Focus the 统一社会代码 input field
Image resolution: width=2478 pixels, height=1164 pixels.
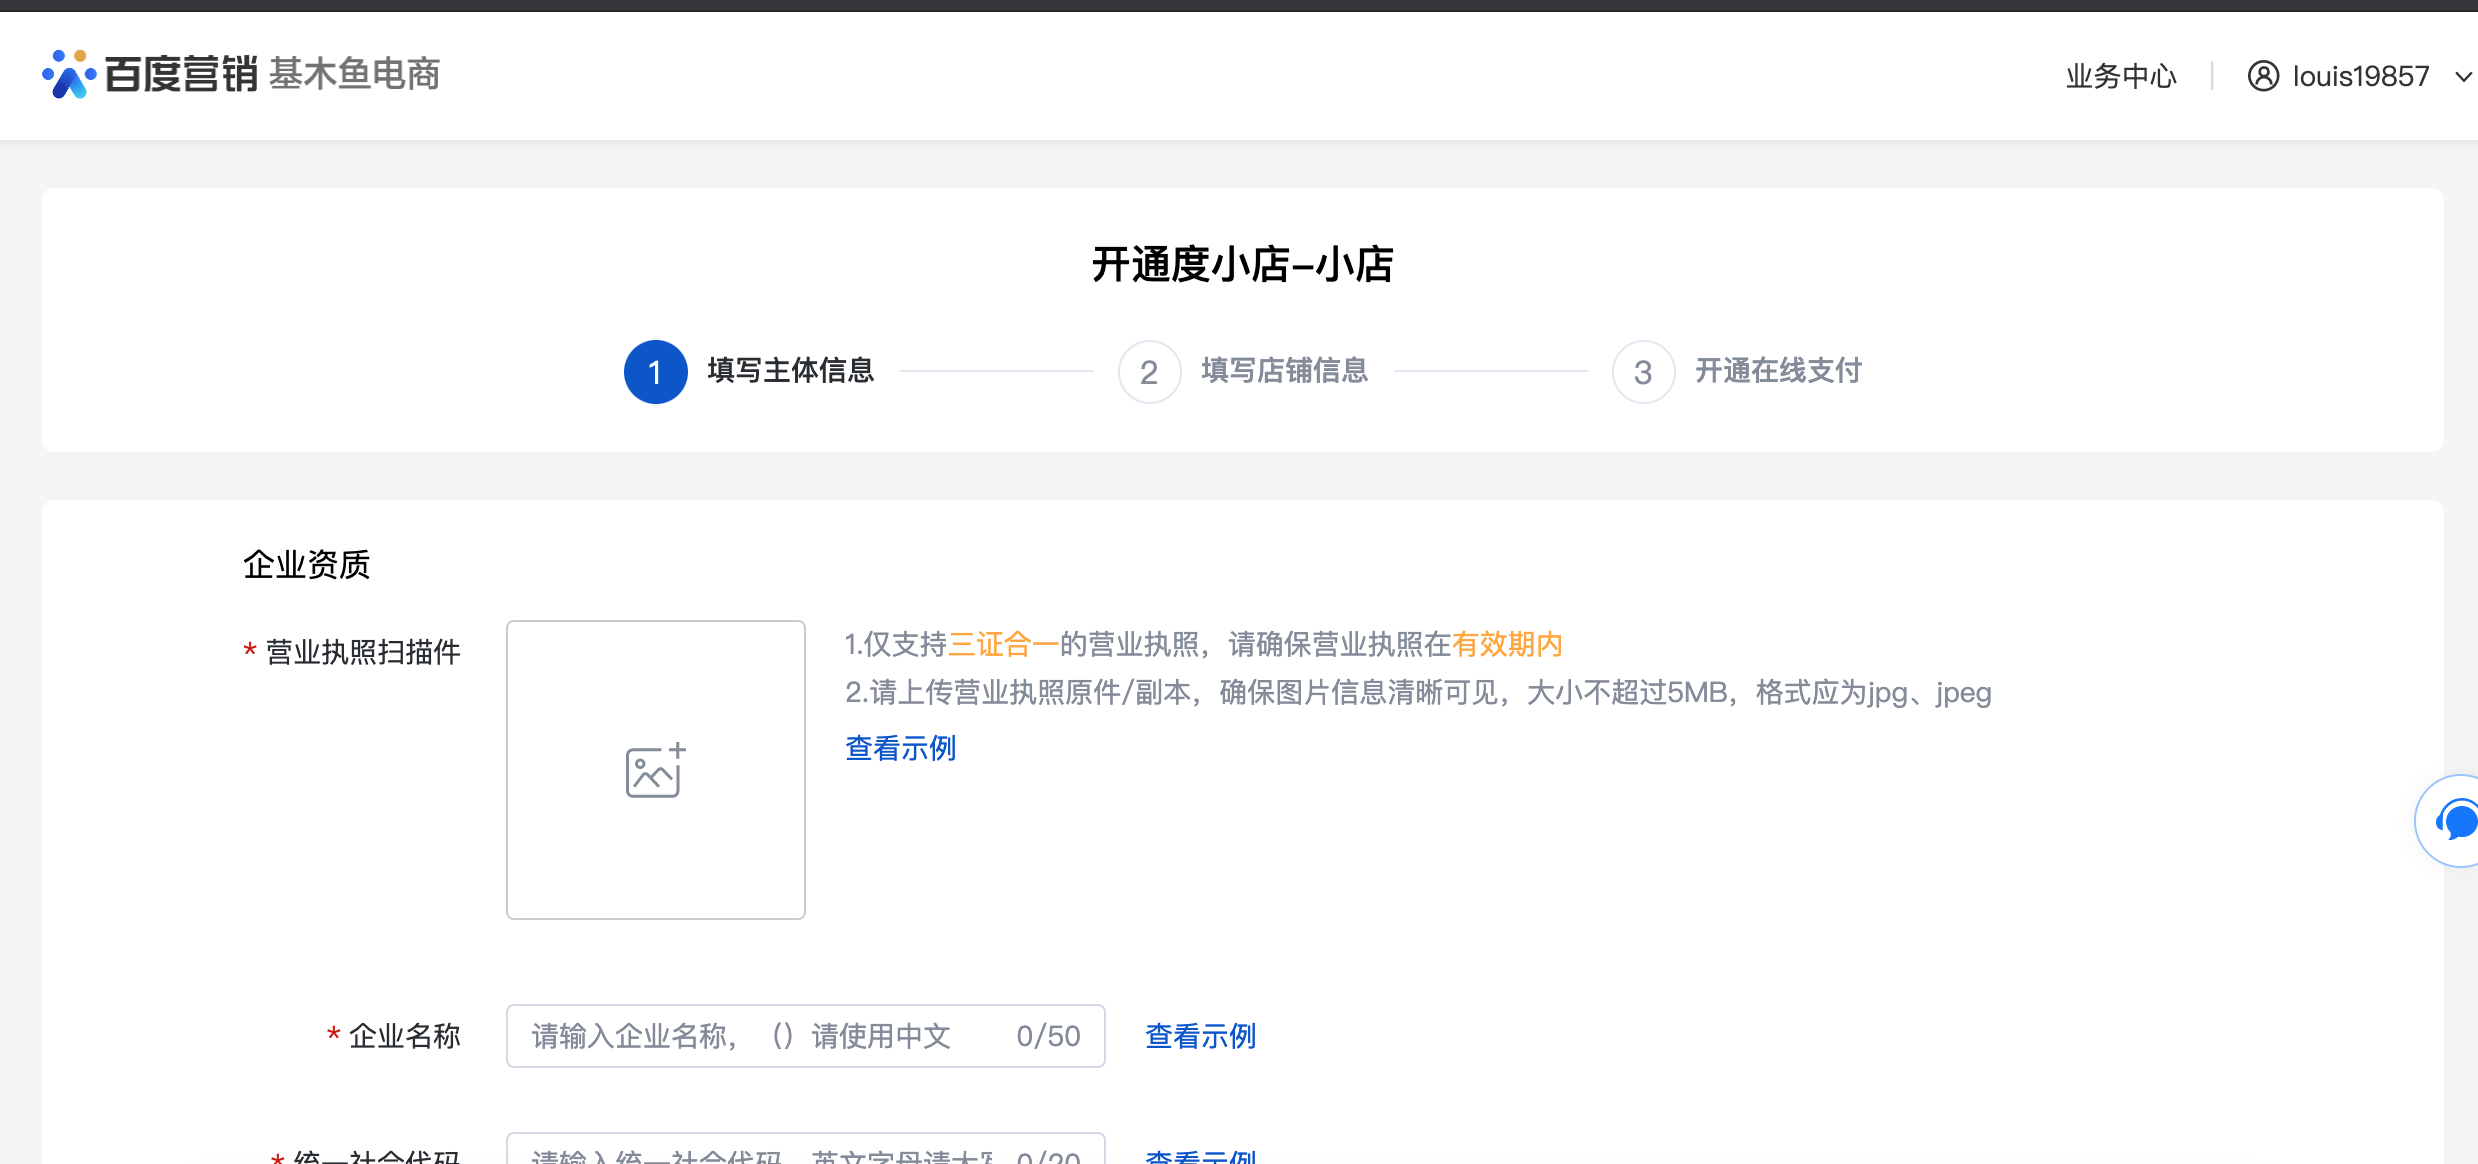(x=805, y=1150)
